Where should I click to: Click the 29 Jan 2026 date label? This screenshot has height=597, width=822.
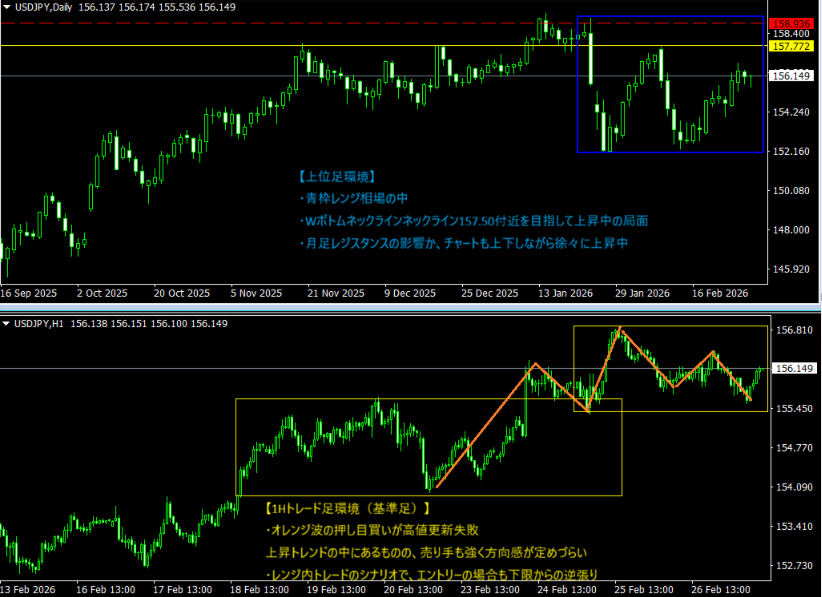[x=642, y=294]
